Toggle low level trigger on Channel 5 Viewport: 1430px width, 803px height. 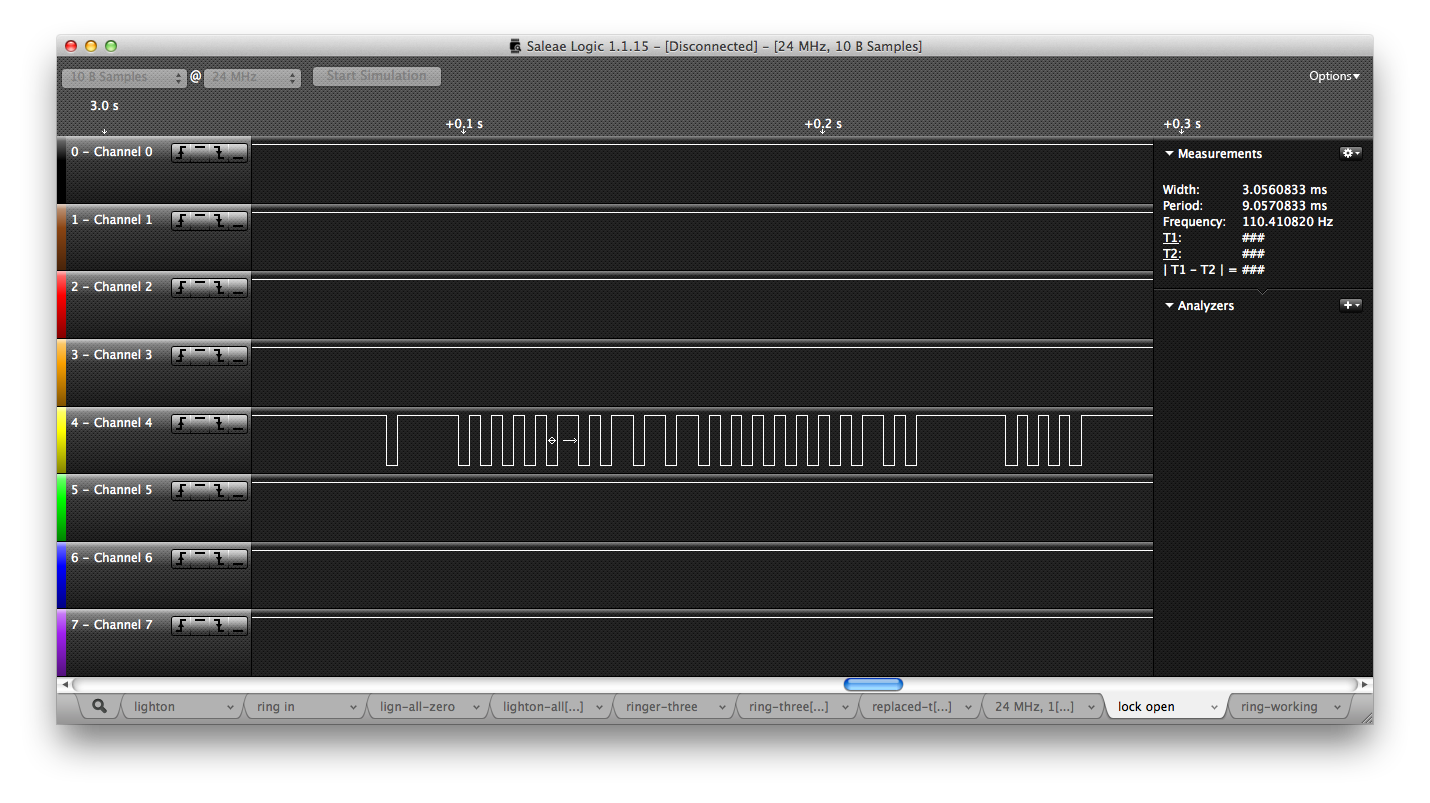pyautogui.click(x=238, y=491)
